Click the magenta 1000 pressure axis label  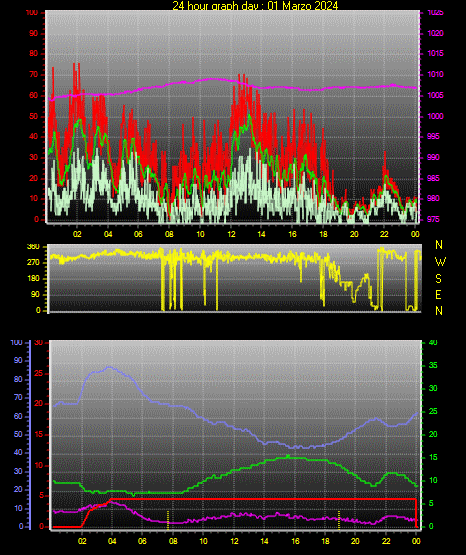(435, 116)
